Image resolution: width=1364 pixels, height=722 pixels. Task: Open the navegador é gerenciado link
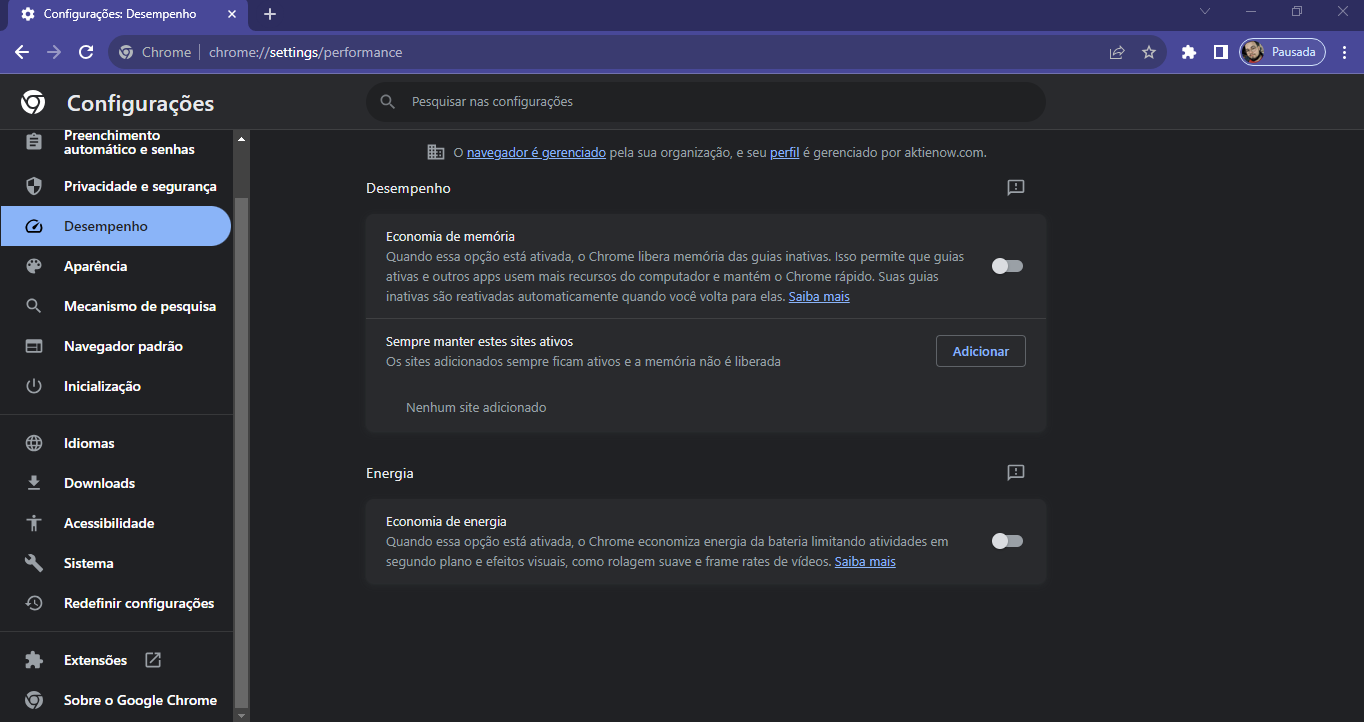pyautogui.click(x=536, y=153)
